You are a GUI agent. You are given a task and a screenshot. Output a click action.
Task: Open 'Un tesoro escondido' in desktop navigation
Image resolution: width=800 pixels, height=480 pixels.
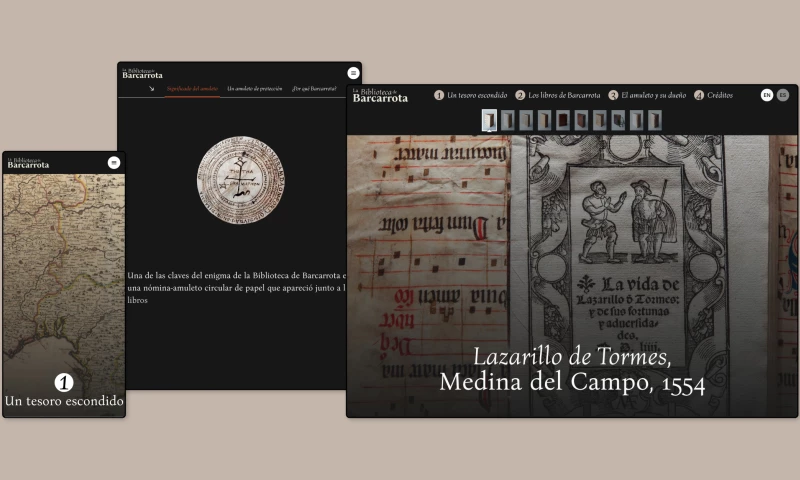coord(471,95)
